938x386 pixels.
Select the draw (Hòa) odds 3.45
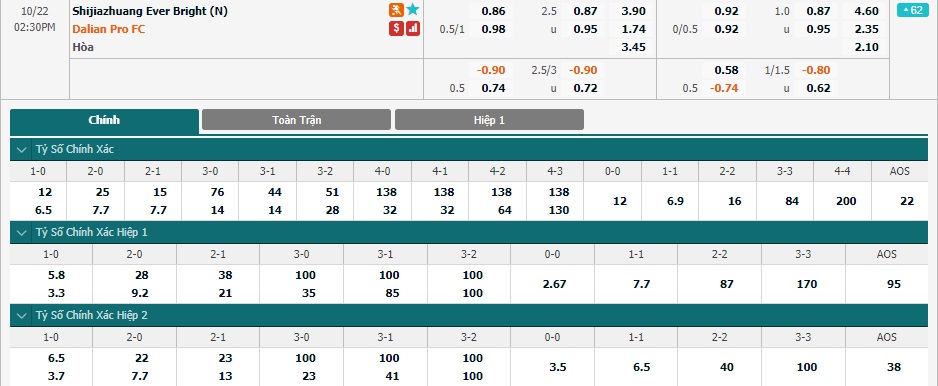pyautogui.click(x=634, y=47)
